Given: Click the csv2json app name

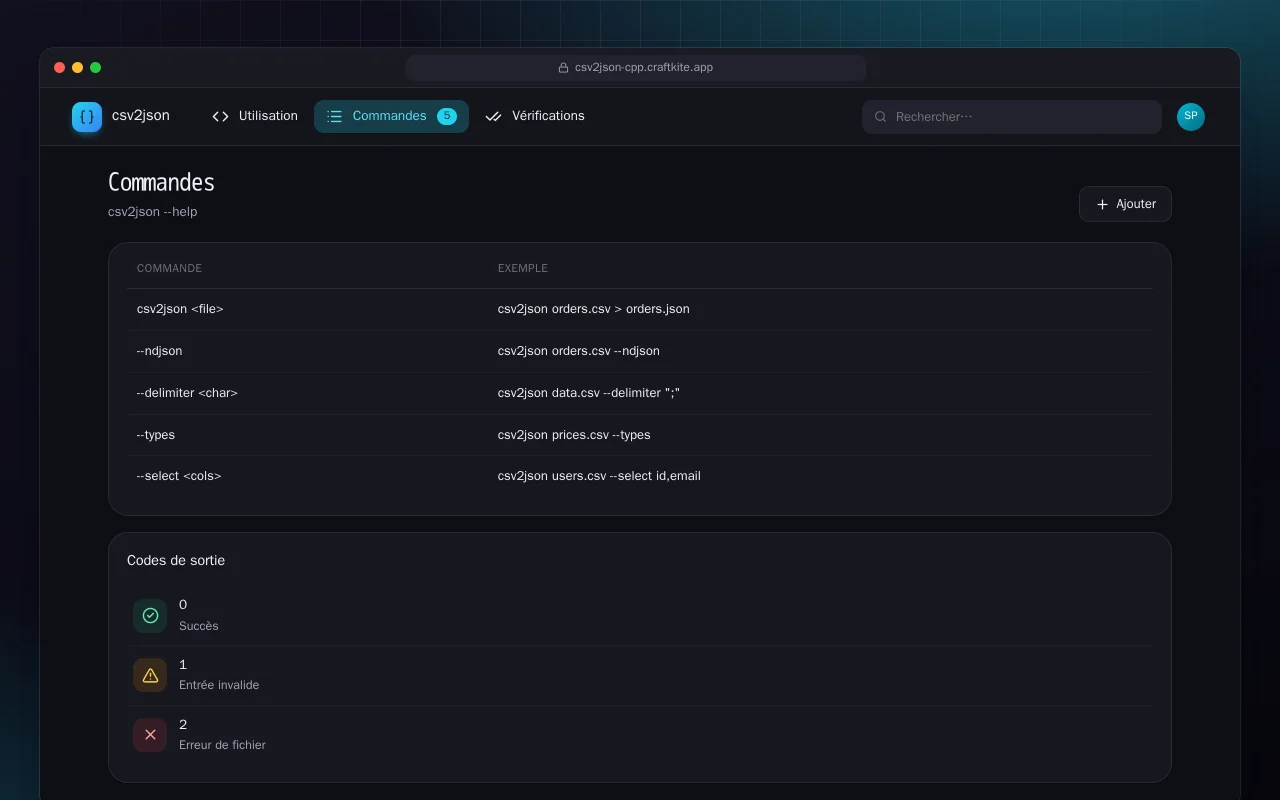Looking at the screenshot, I should [x=141, y=116].
